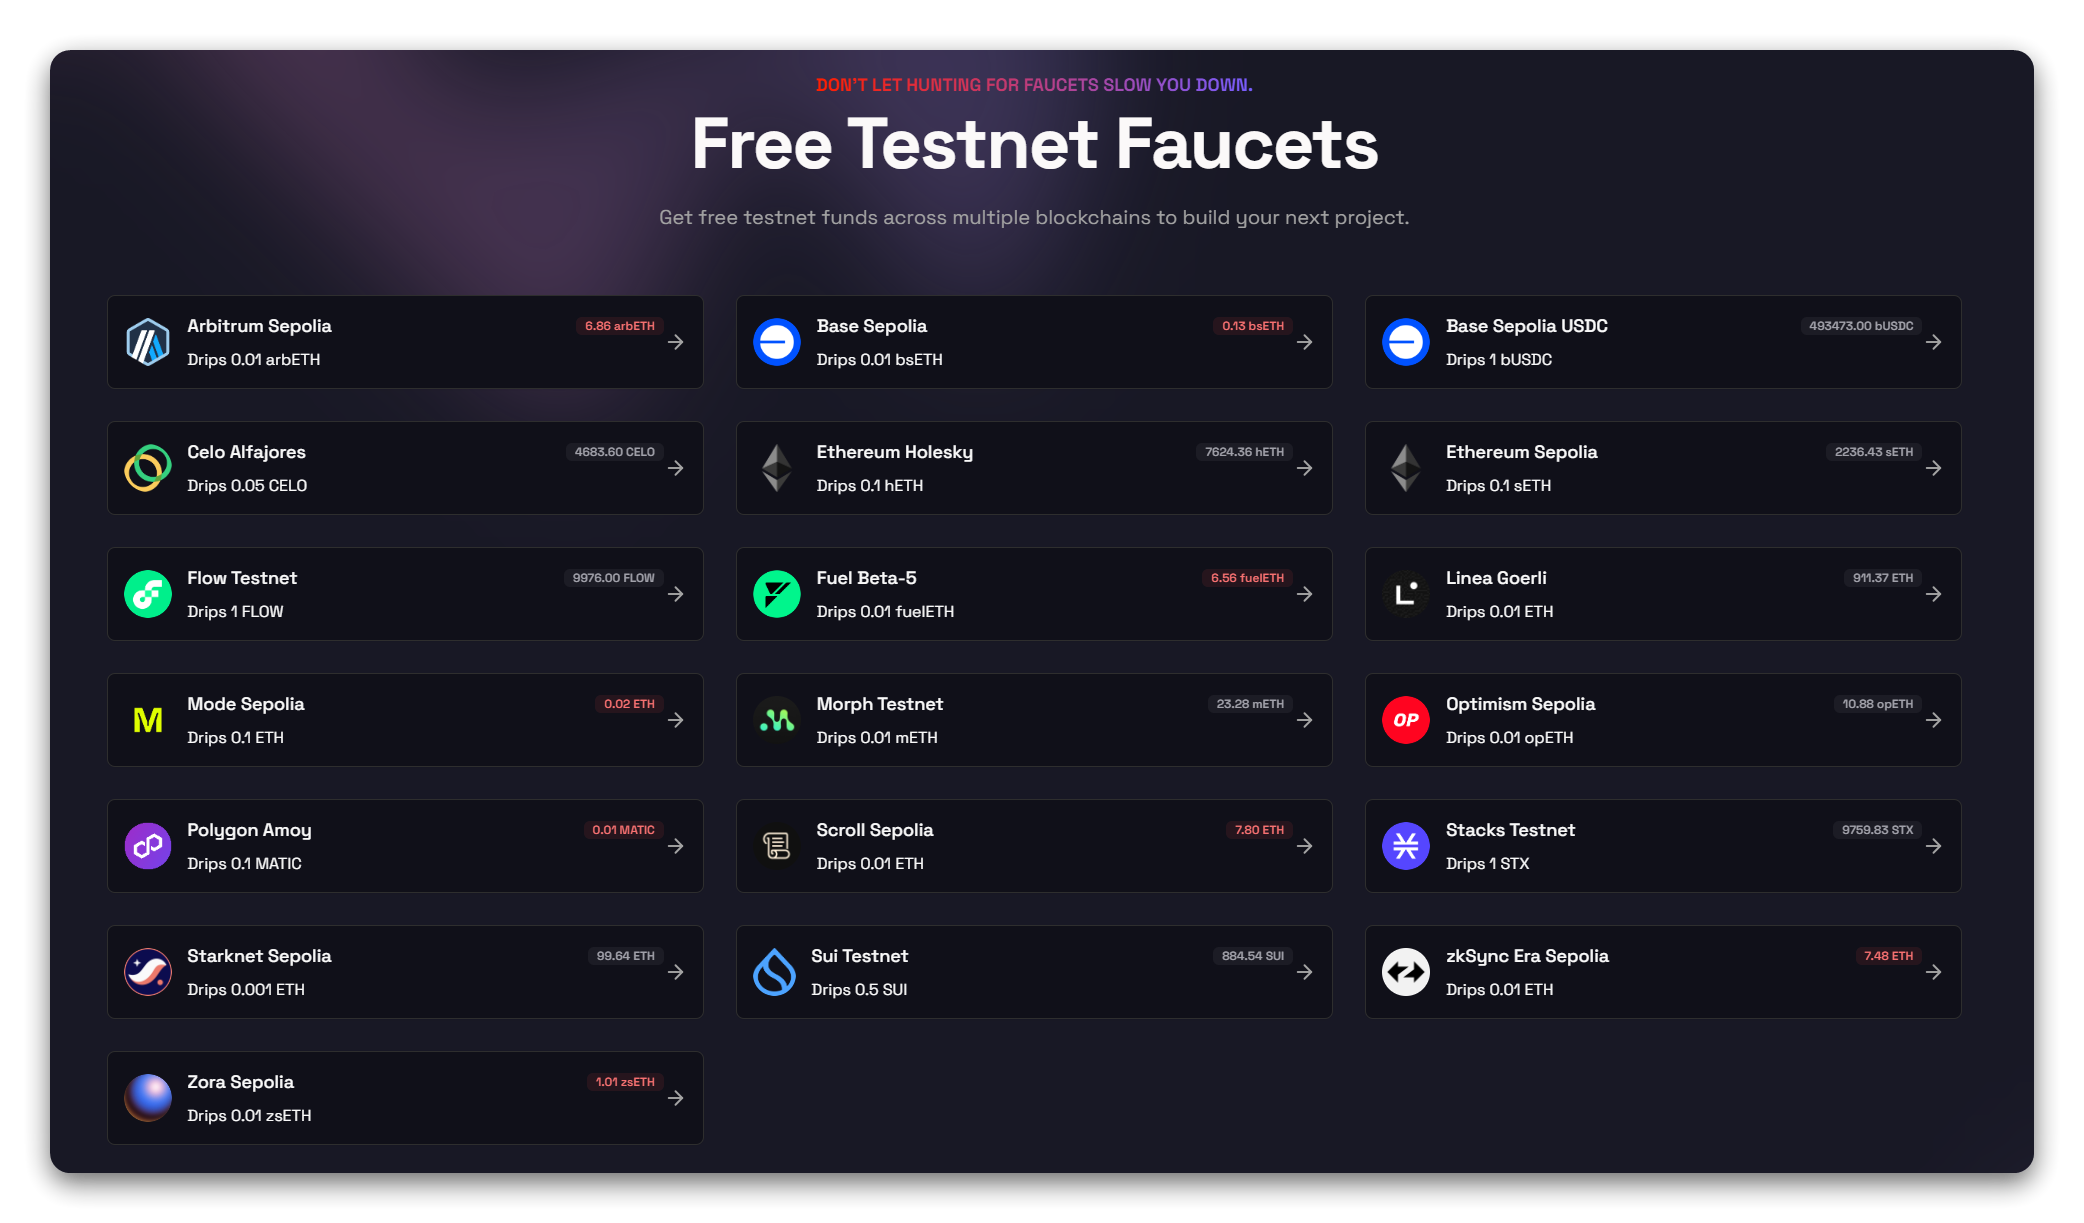2084x1223 pixels.
Task: Click the Zora Sepolia sphere icon
Action: 148,1098
